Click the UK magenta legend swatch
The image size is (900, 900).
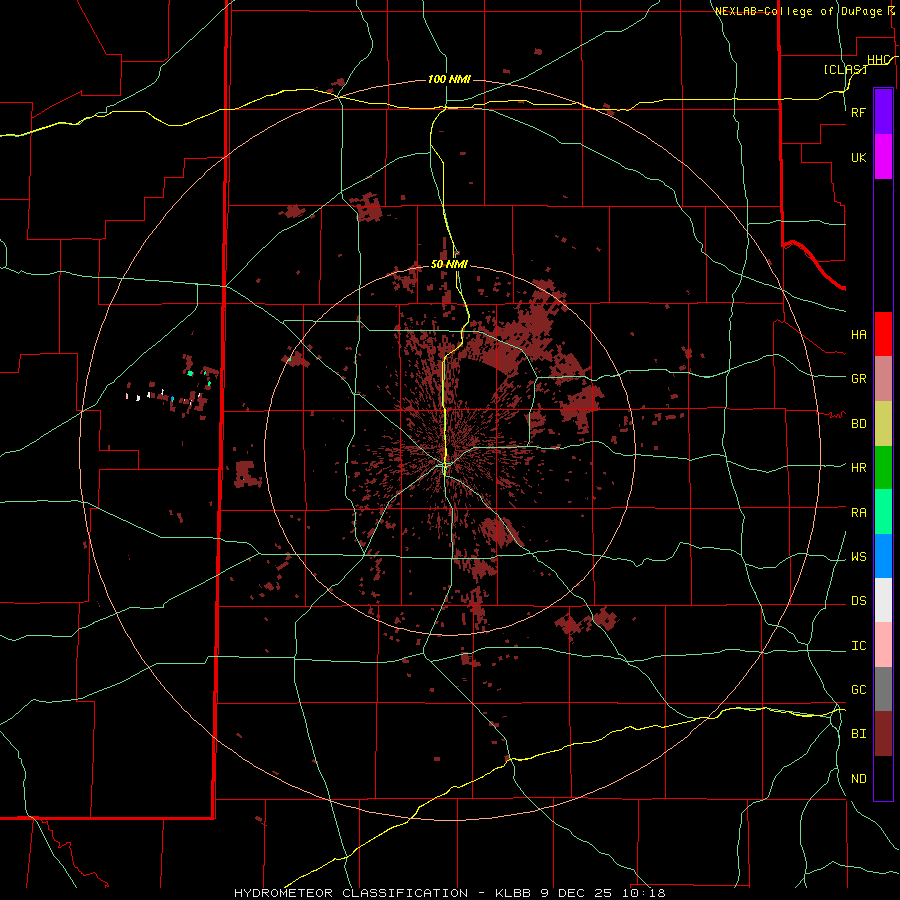tap(883, 157)
